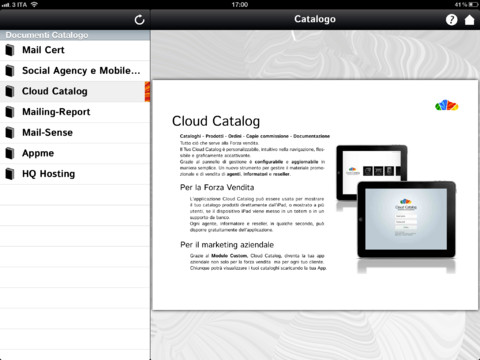Click the book icon beside Mail Cert

point(10,50)
